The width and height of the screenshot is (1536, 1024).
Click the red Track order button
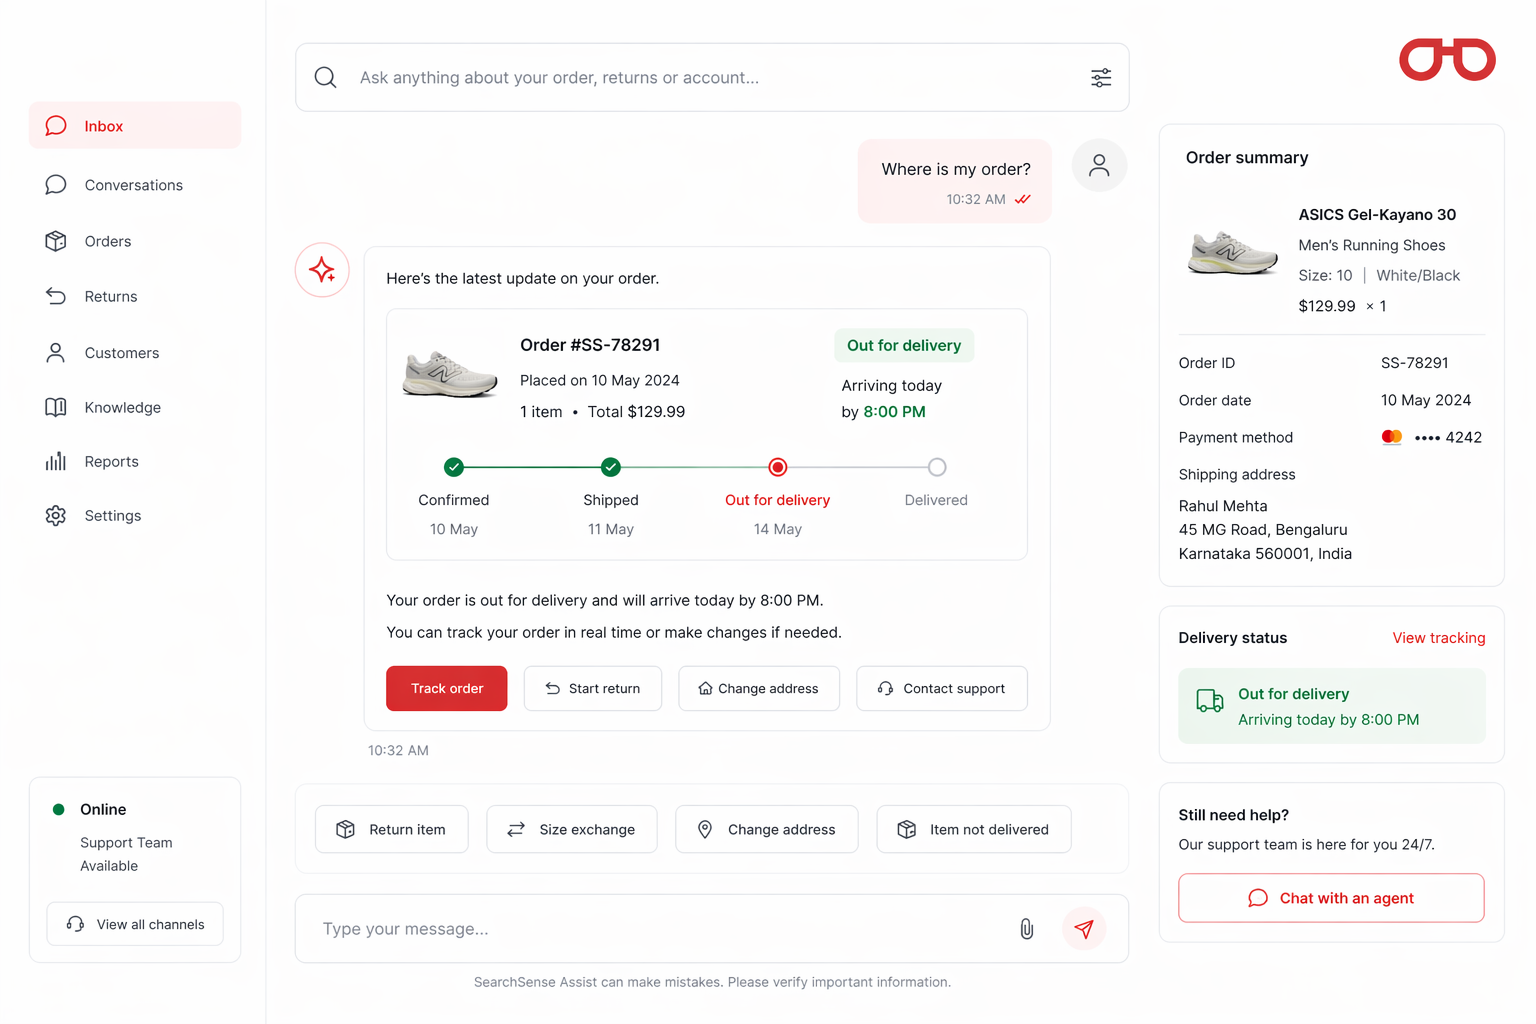pos(447,689)
